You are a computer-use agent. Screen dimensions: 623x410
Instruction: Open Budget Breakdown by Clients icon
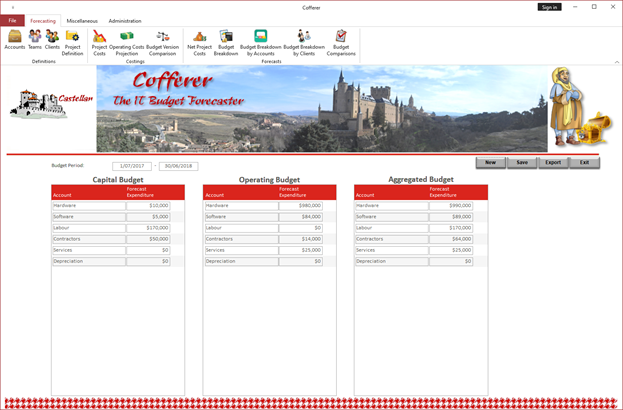tap(304, 43)
